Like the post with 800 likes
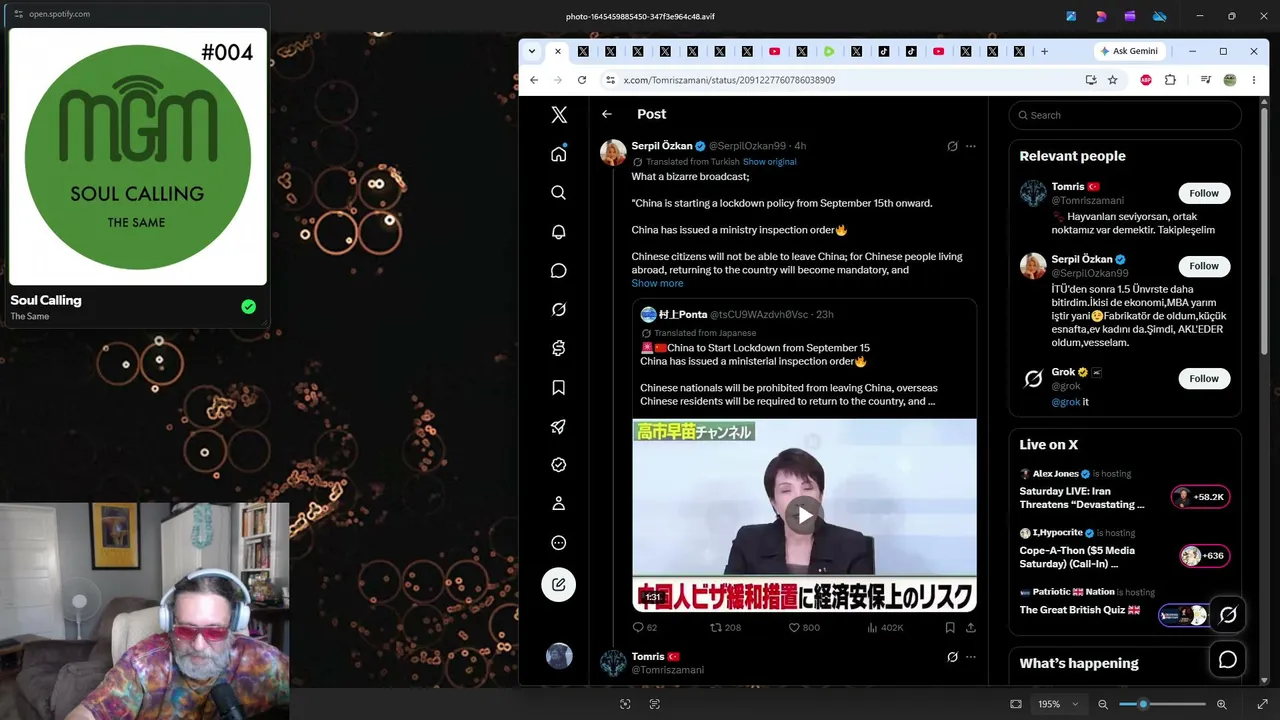1280x720 pixels. pos(804,628)
